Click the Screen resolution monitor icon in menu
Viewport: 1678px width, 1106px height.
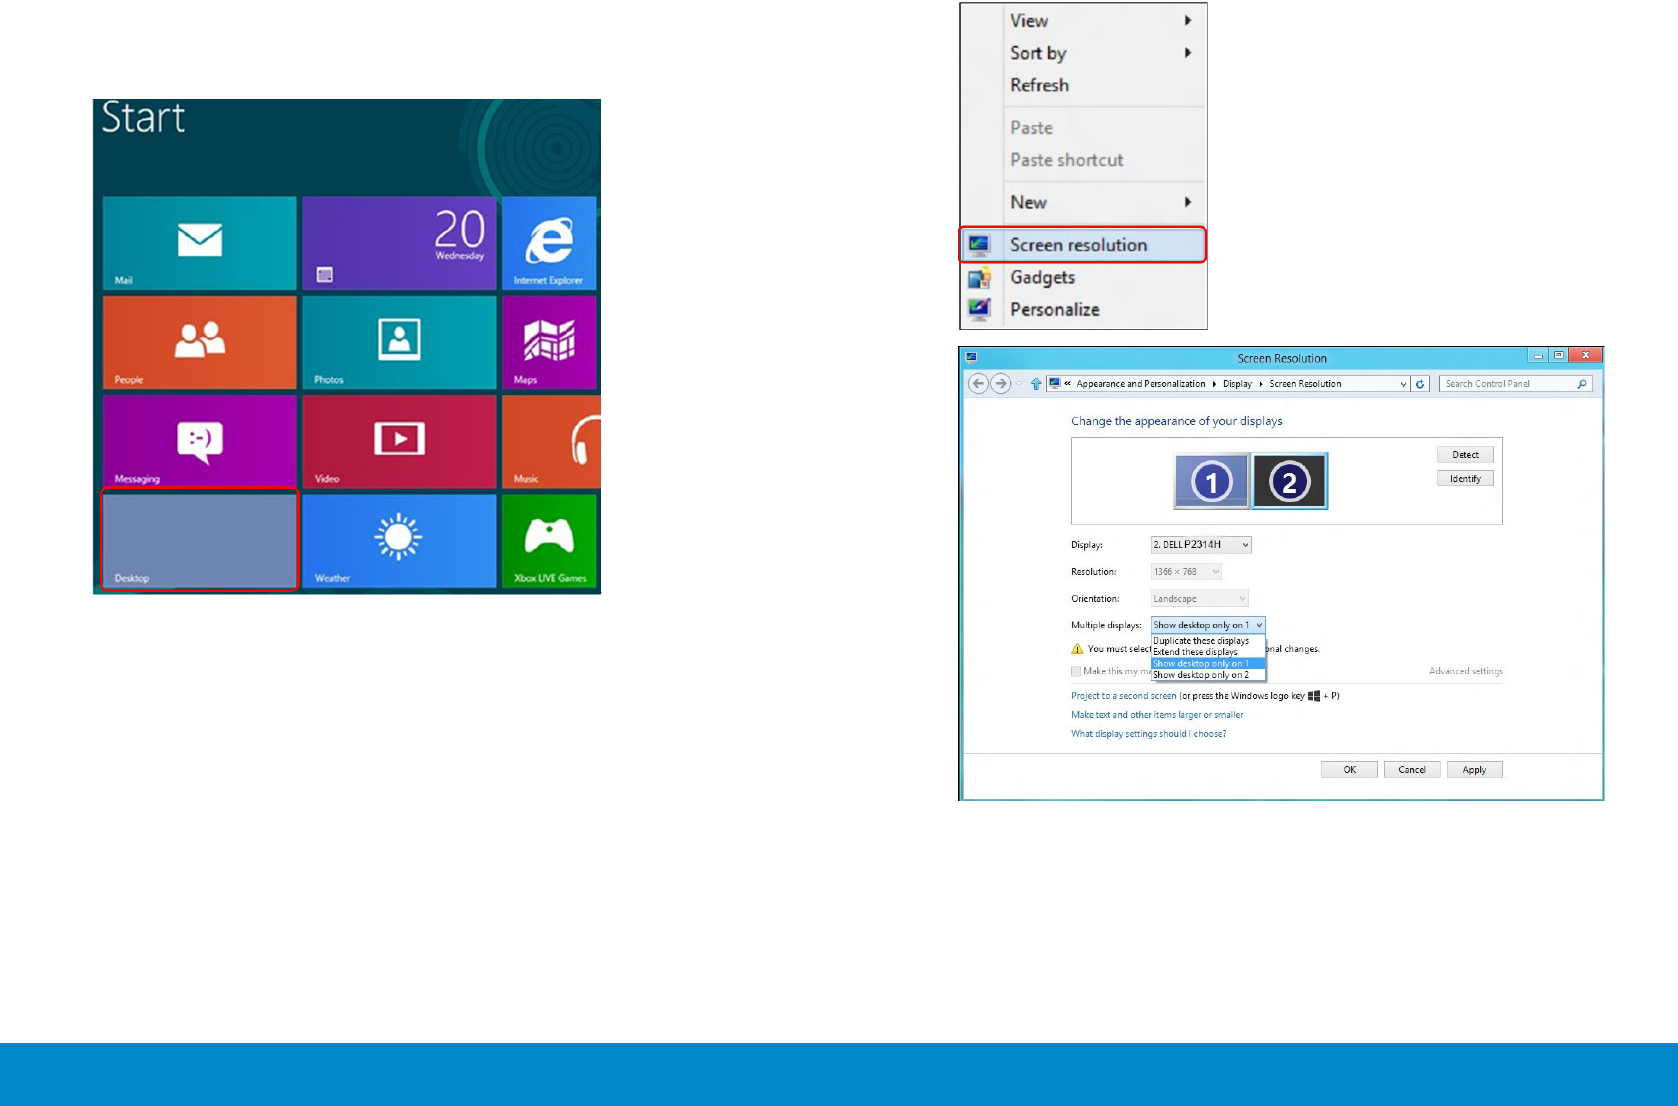[979, 245]
